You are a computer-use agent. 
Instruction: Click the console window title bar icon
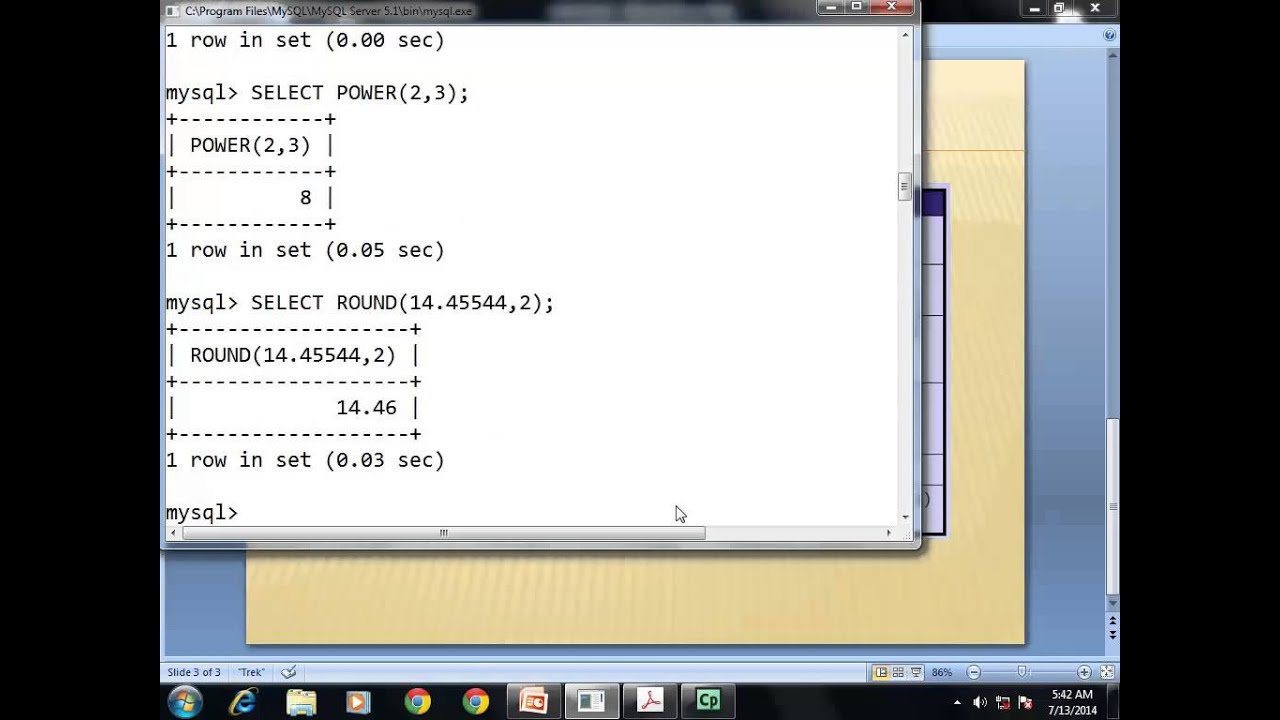[x=173, y=11]
